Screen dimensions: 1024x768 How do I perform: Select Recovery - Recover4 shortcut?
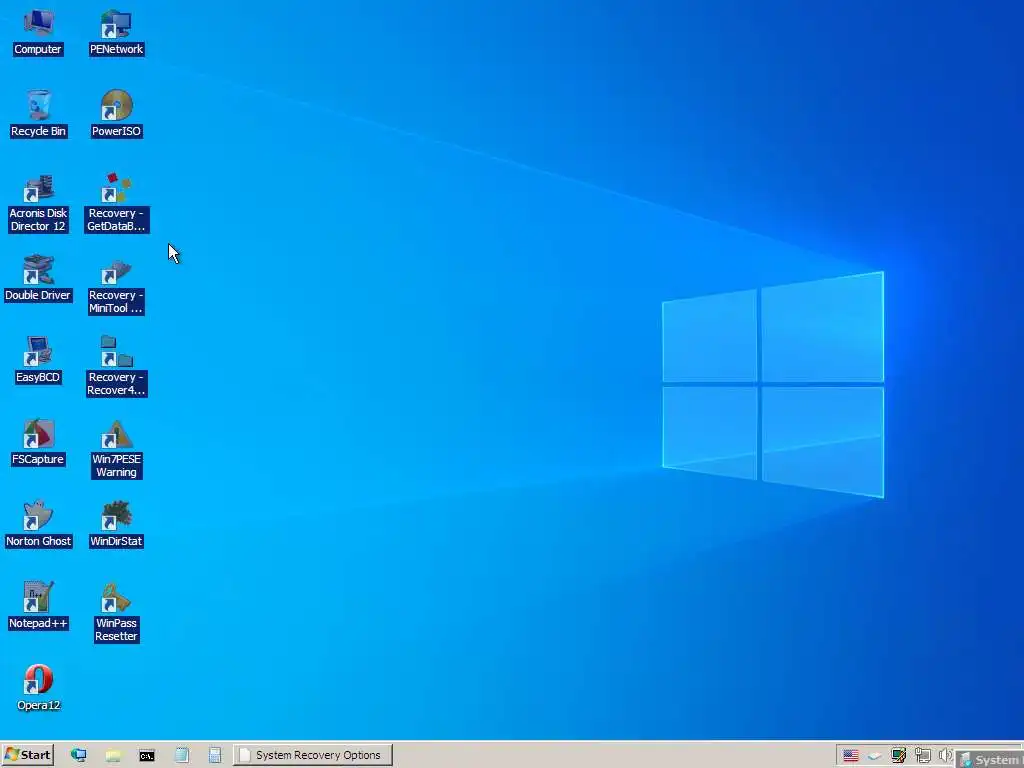[x=116, y=366]
